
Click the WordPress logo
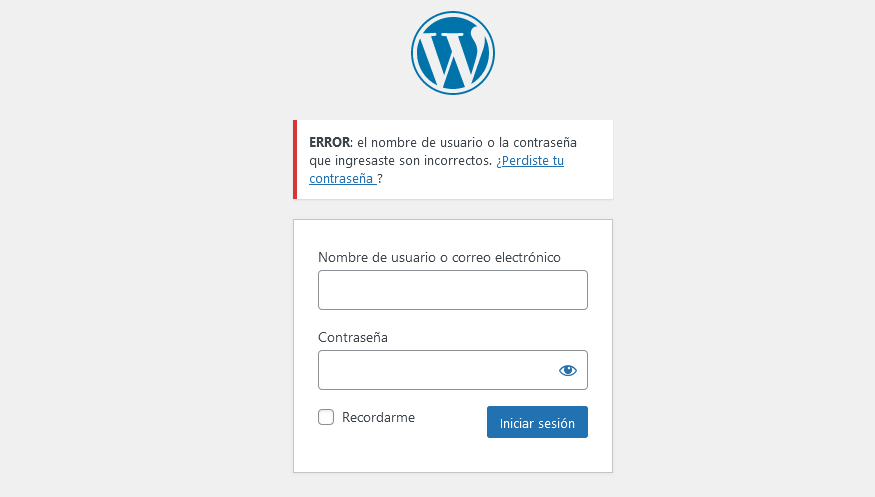(x=453, y=53)
